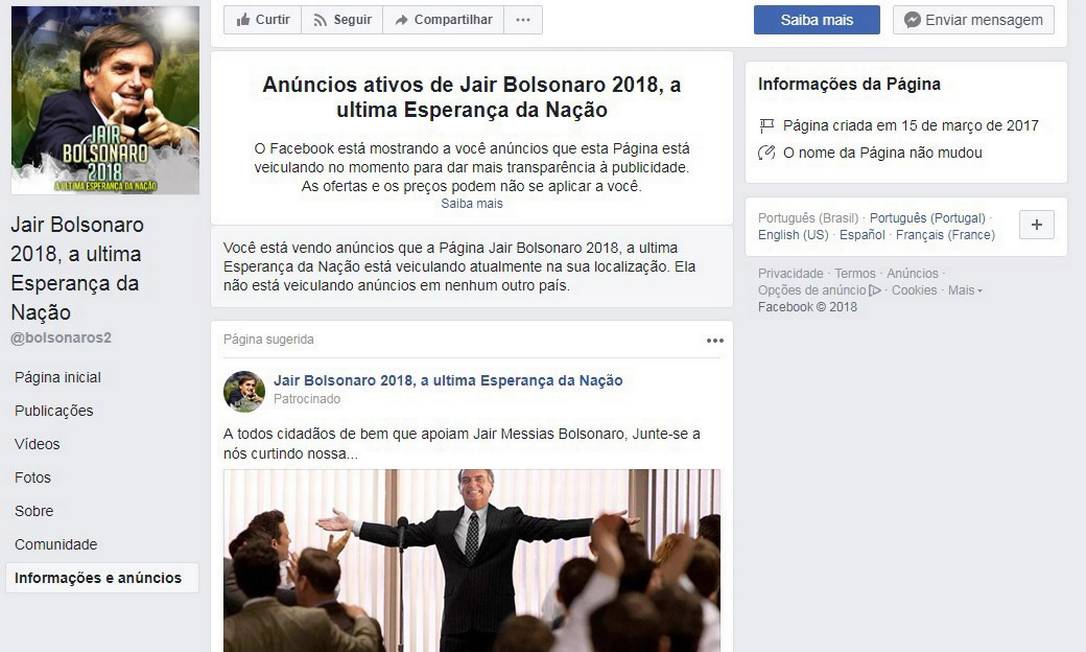
Task: Send a message with Enviar mensagem
Action: coord(974,20)
